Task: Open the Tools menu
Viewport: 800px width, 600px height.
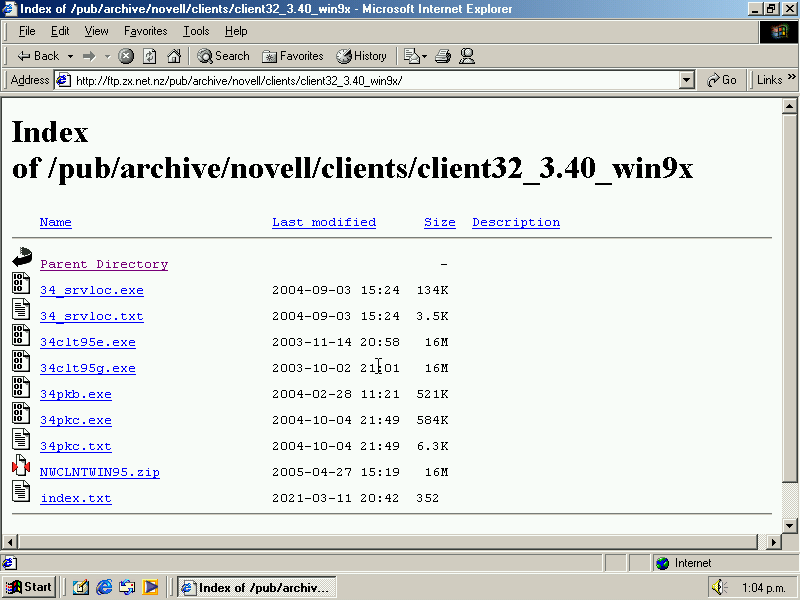Action: coord(196,31)
